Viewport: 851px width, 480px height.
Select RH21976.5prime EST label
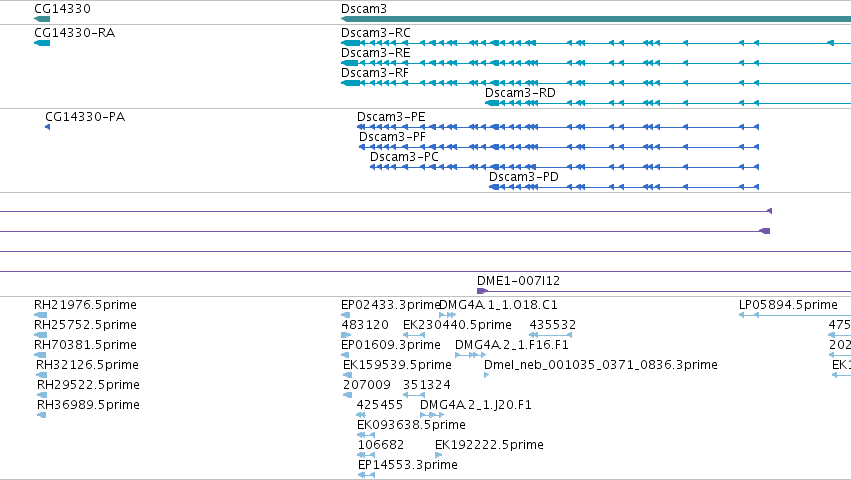coord(85,305)
